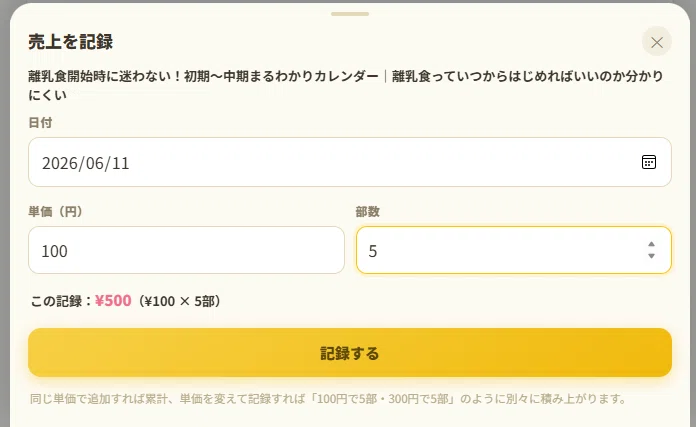Click the 部数 label
Screen dimensions: 696x427
368,211
